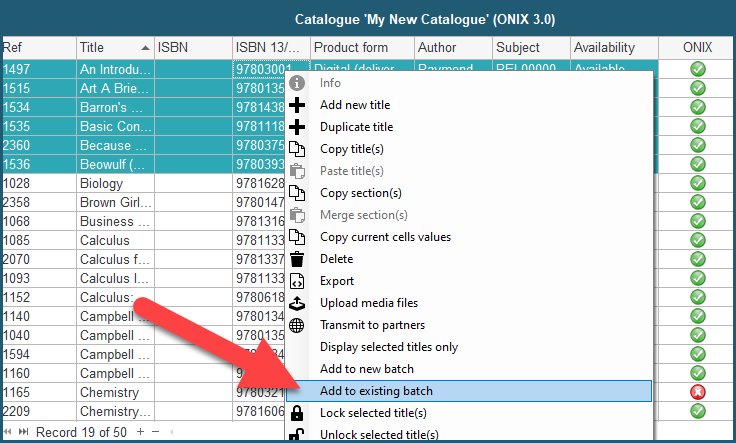Select An Introdu... title cell
The width and height of the screenshot is (736, 443).
tap(115, 69)
